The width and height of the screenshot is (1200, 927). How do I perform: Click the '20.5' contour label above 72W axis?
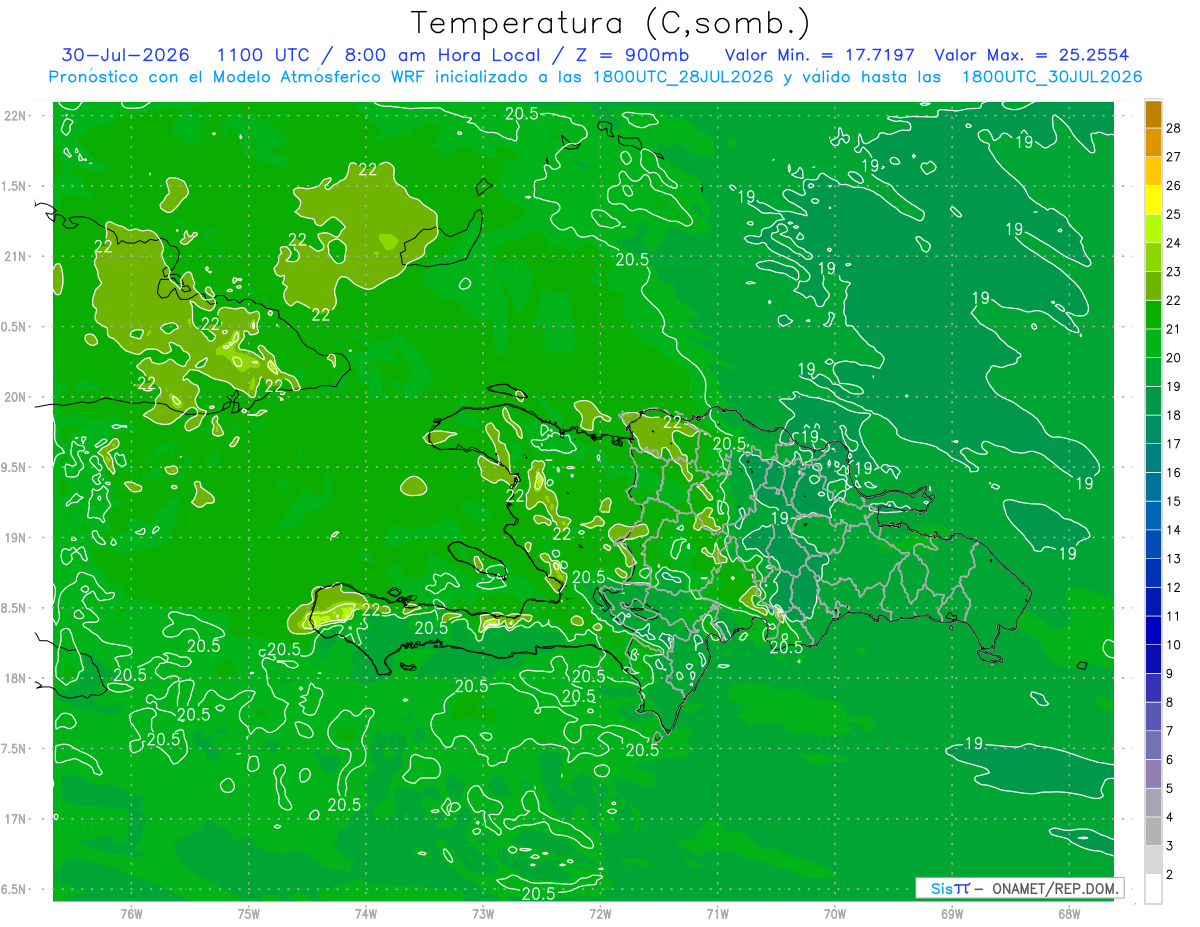click(538, 893)
